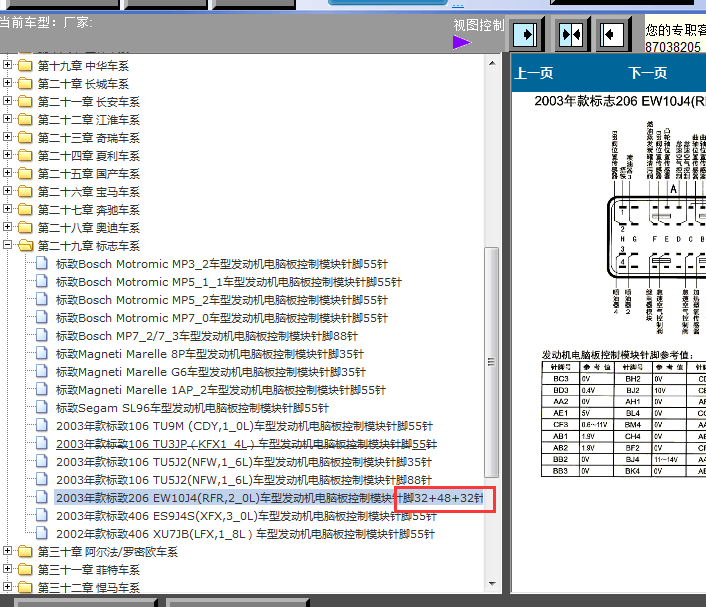This screenshot has width=706, height=607.
Task: Go to previous page with 上一页
Action: click(x=534, y=73)
